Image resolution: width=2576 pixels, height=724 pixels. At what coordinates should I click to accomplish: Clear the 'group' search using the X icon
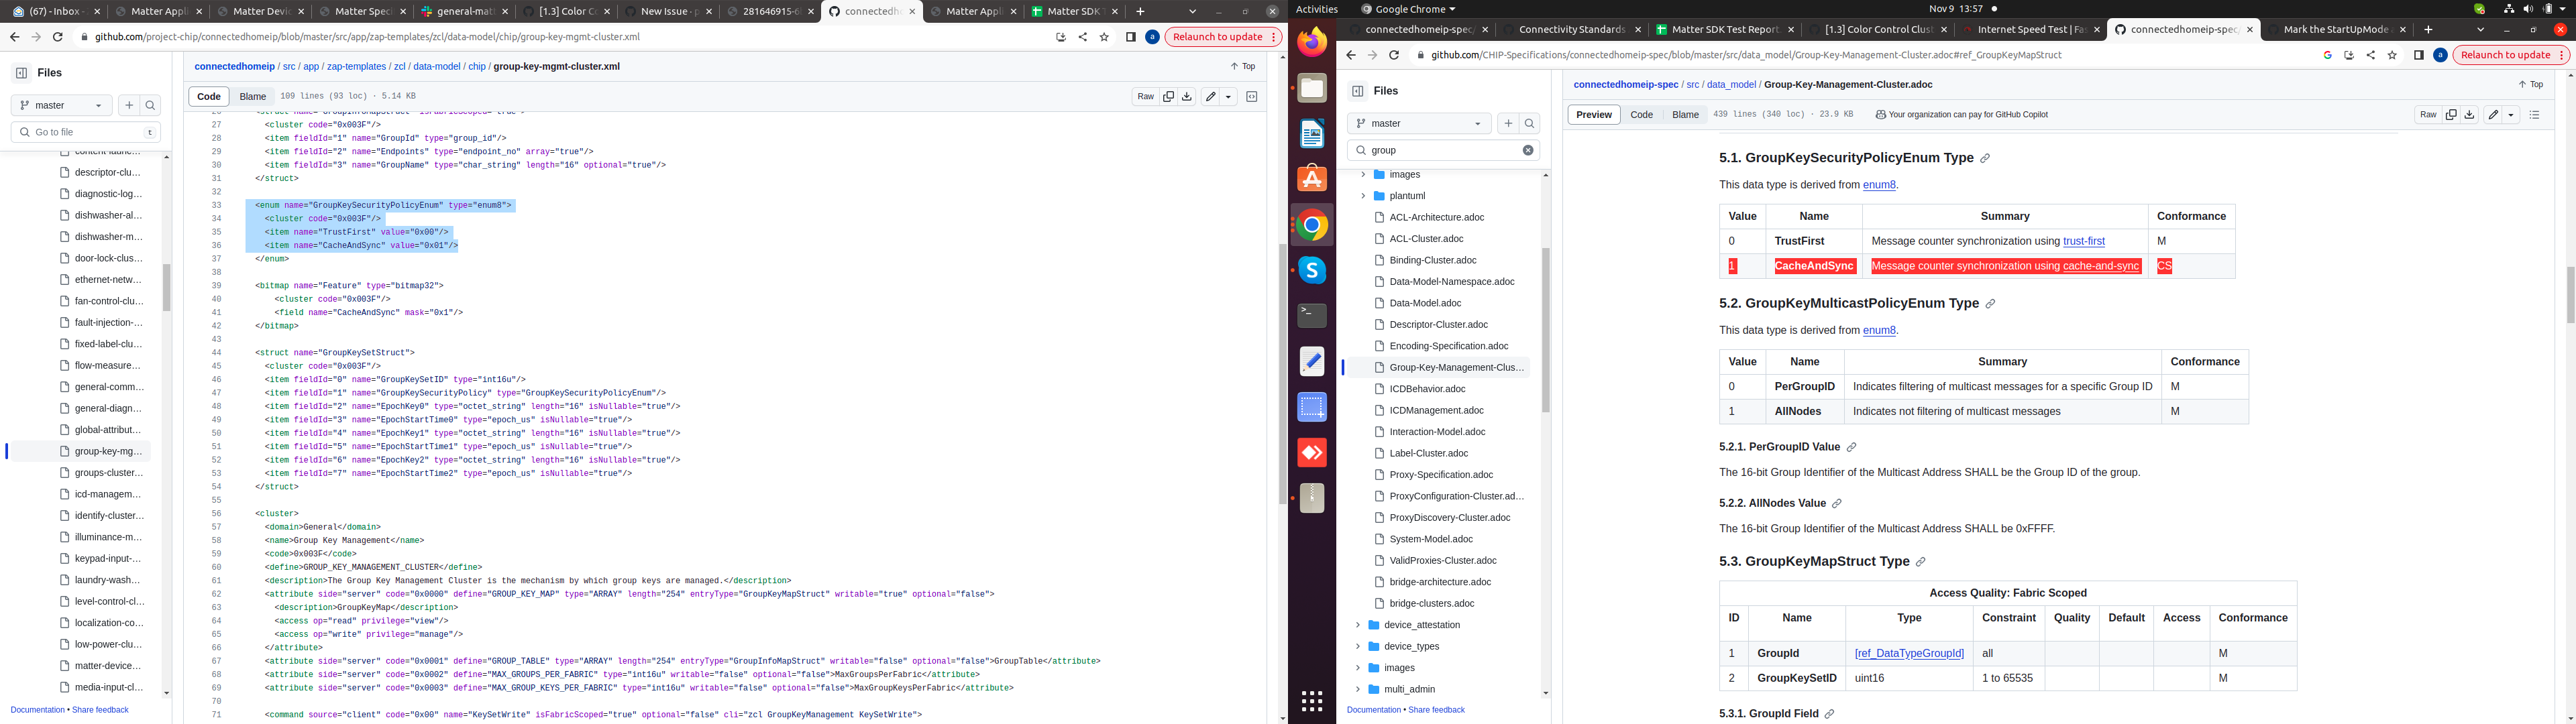(1527, 149)
